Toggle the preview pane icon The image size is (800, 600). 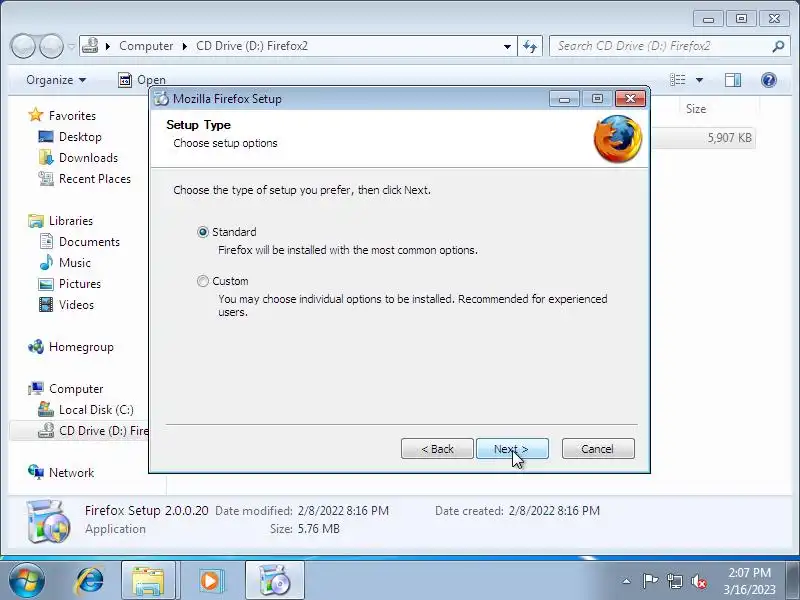733,80
